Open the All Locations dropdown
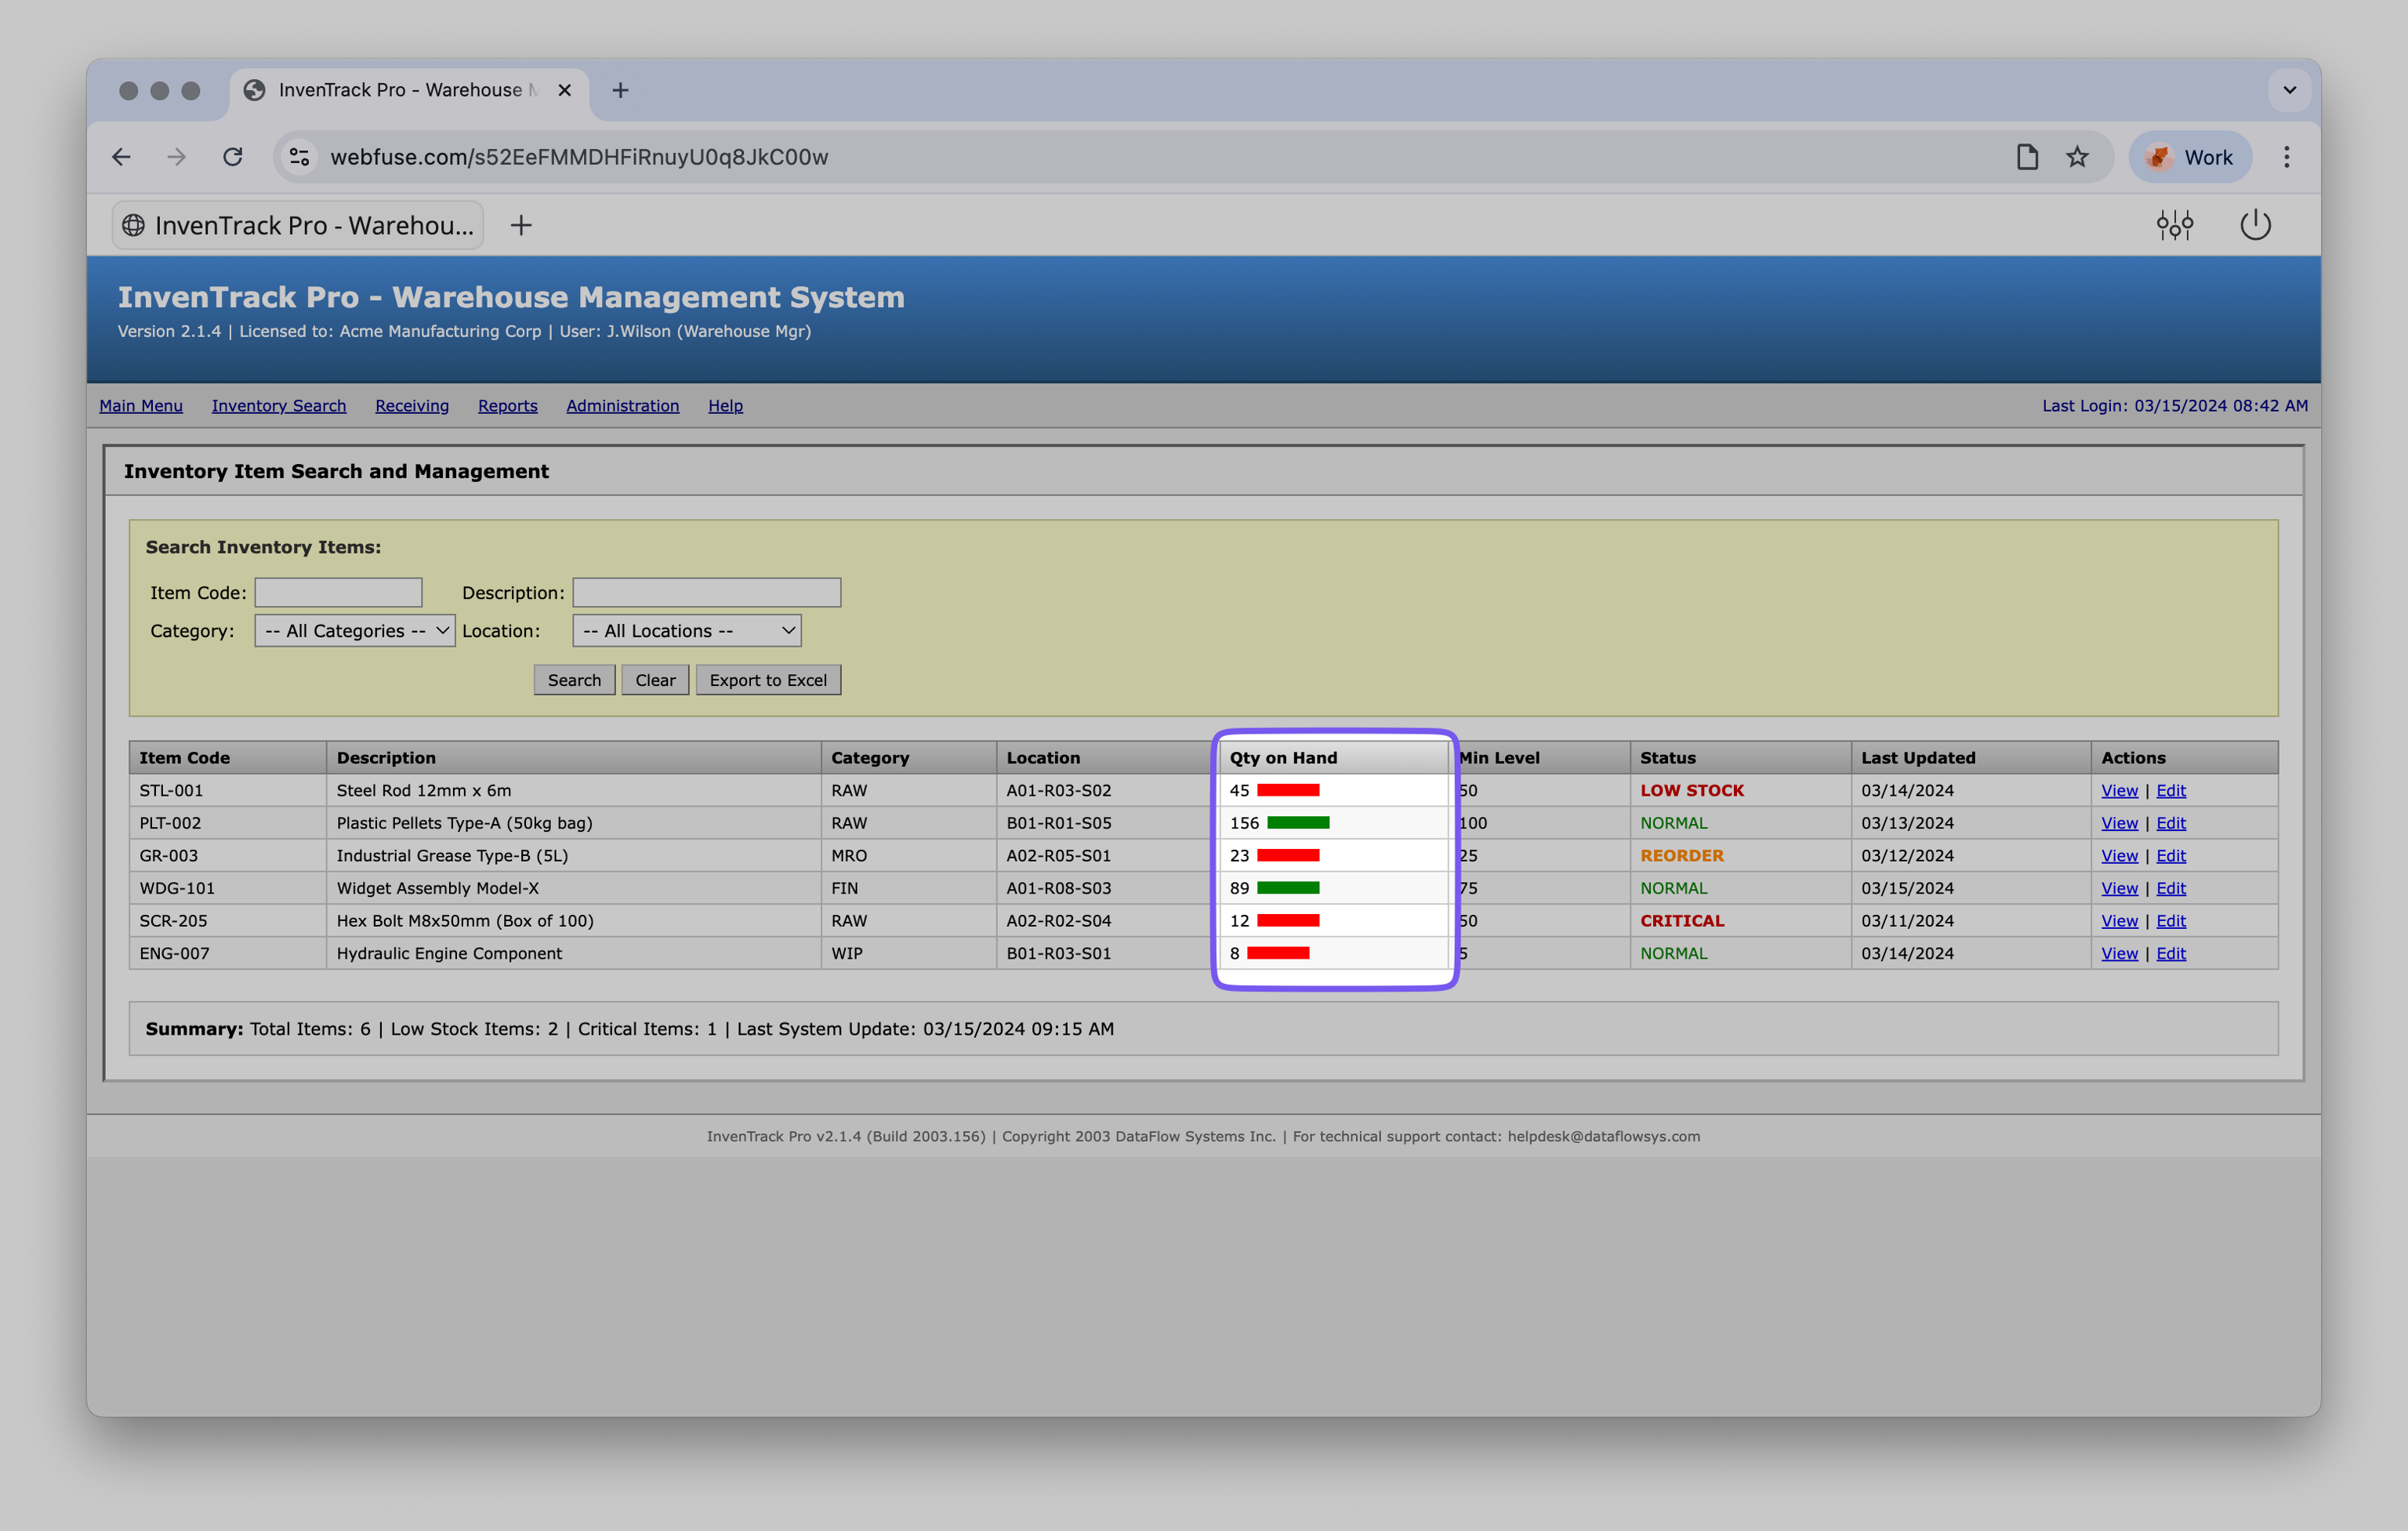2408x1531 pixels. click(x=686, y=630)
